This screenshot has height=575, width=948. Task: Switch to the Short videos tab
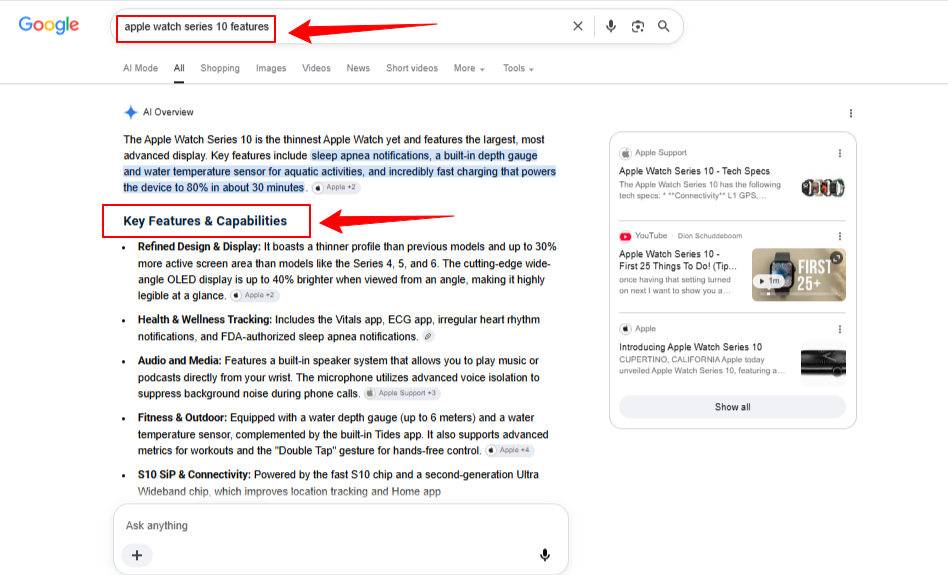(412, 68)
